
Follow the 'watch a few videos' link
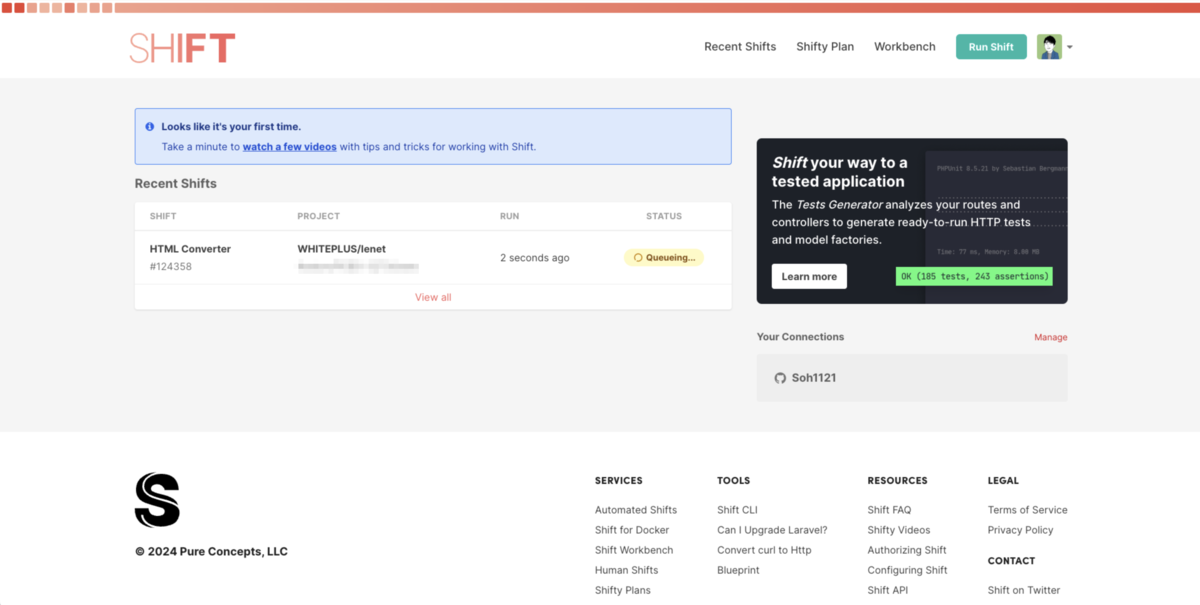pos(289,147)
